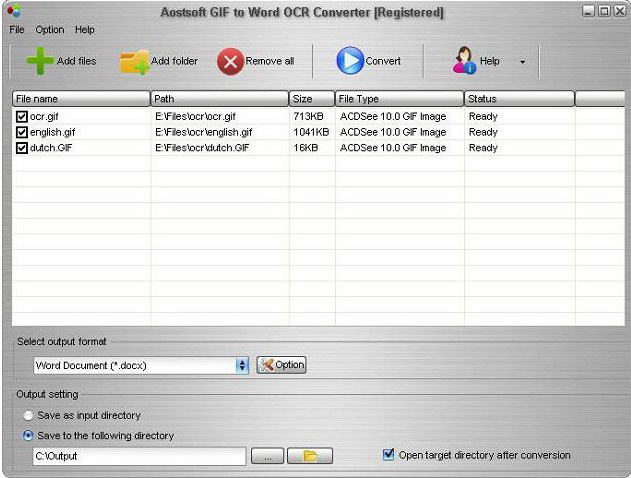
Task: Click path E:\Files\ocr\english.gif
Action: pos(204,132)
